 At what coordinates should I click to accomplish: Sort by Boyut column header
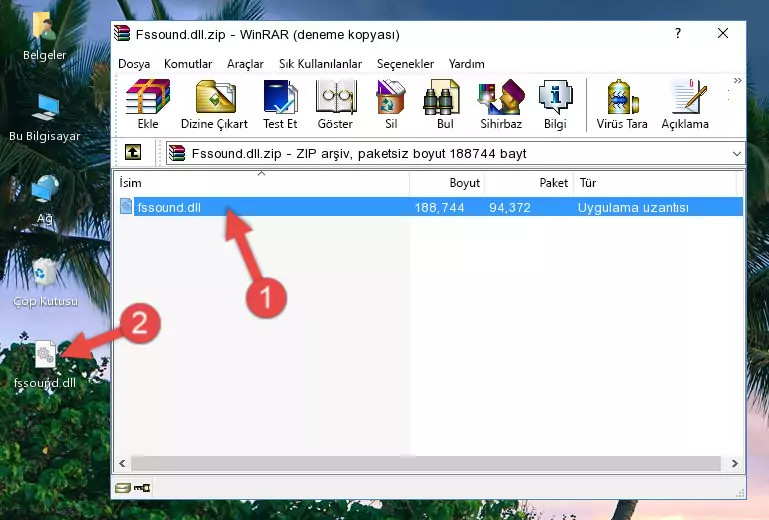point(447,182)
